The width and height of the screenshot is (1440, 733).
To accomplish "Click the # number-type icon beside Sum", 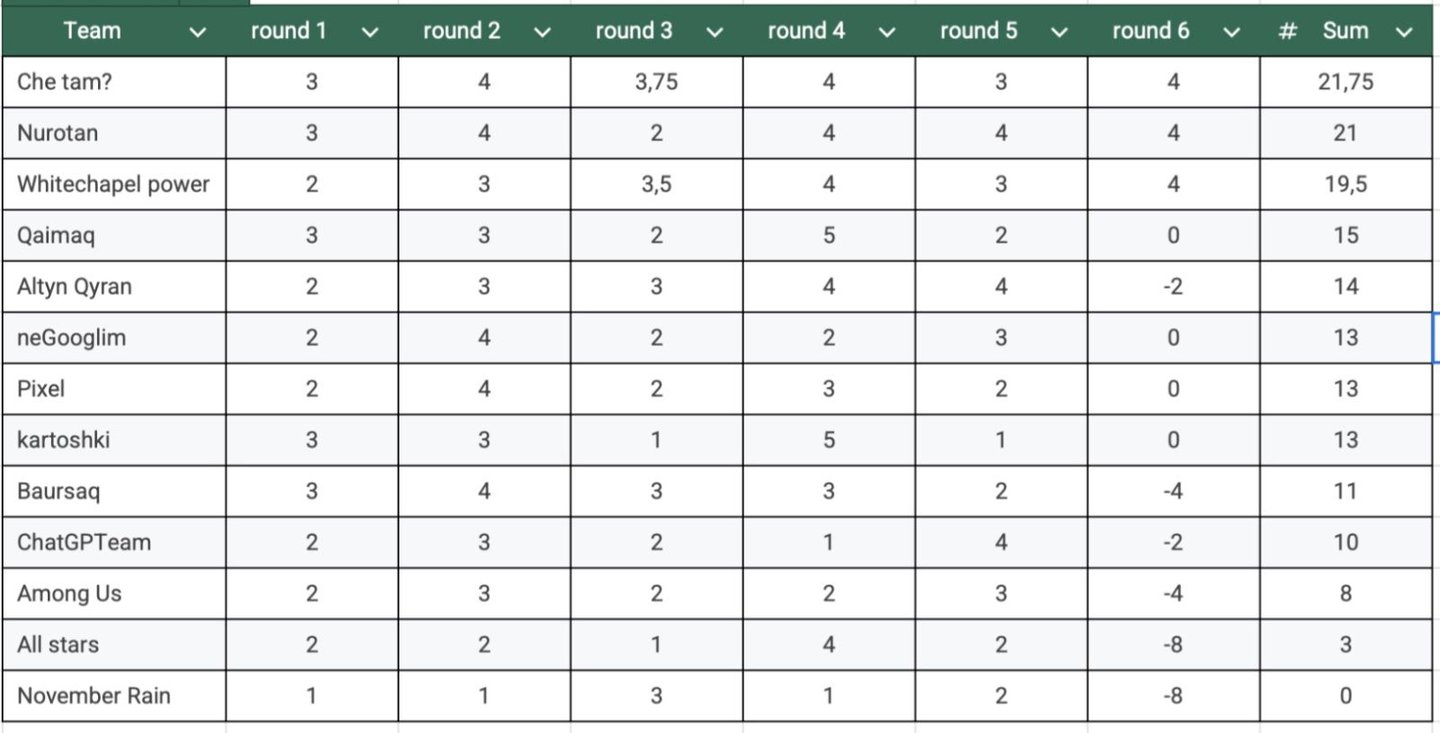I will coord(1288,31).
